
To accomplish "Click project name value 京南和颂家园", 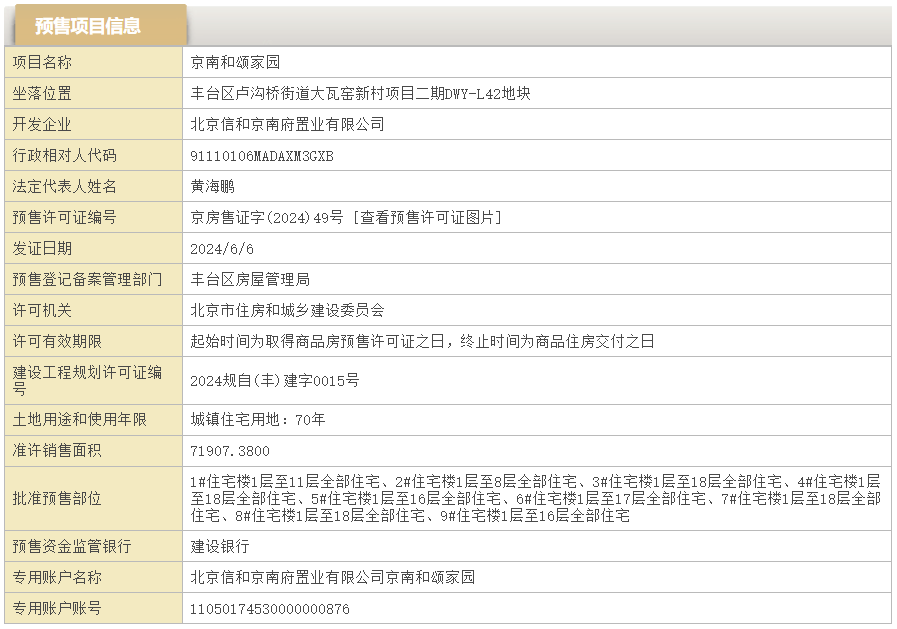I will coord(235,62).
